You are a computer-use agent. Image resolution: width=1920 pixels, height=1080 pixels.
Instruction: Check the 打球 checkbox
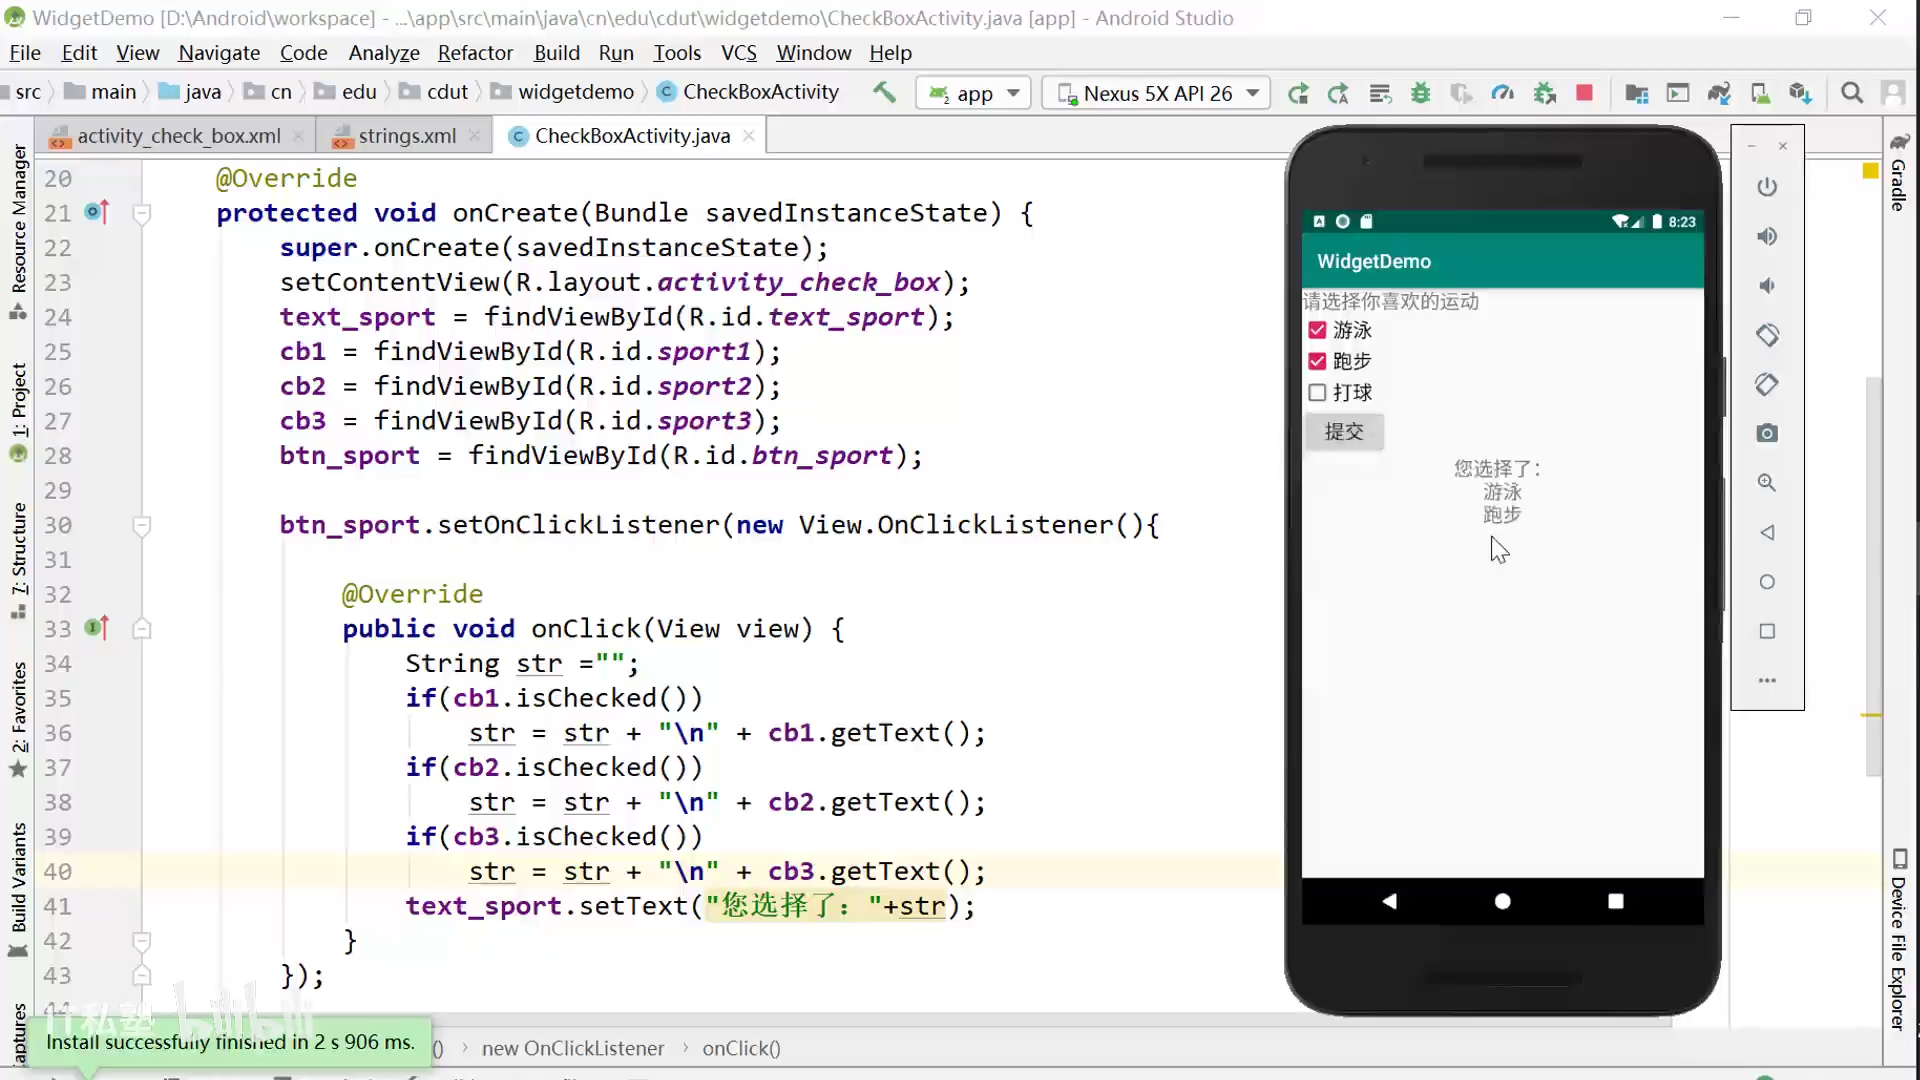click(x=1317, y=392)
